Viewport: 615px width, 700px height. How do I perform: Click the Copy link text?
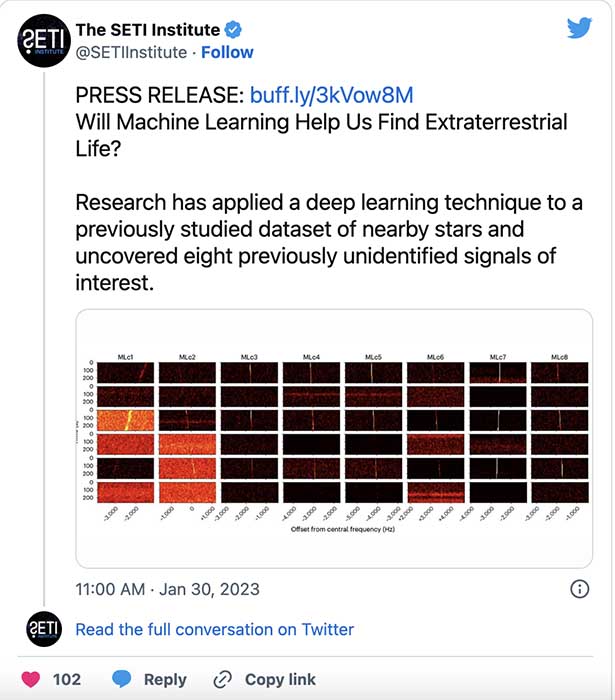pyautogui.click(x=280, y=679)
